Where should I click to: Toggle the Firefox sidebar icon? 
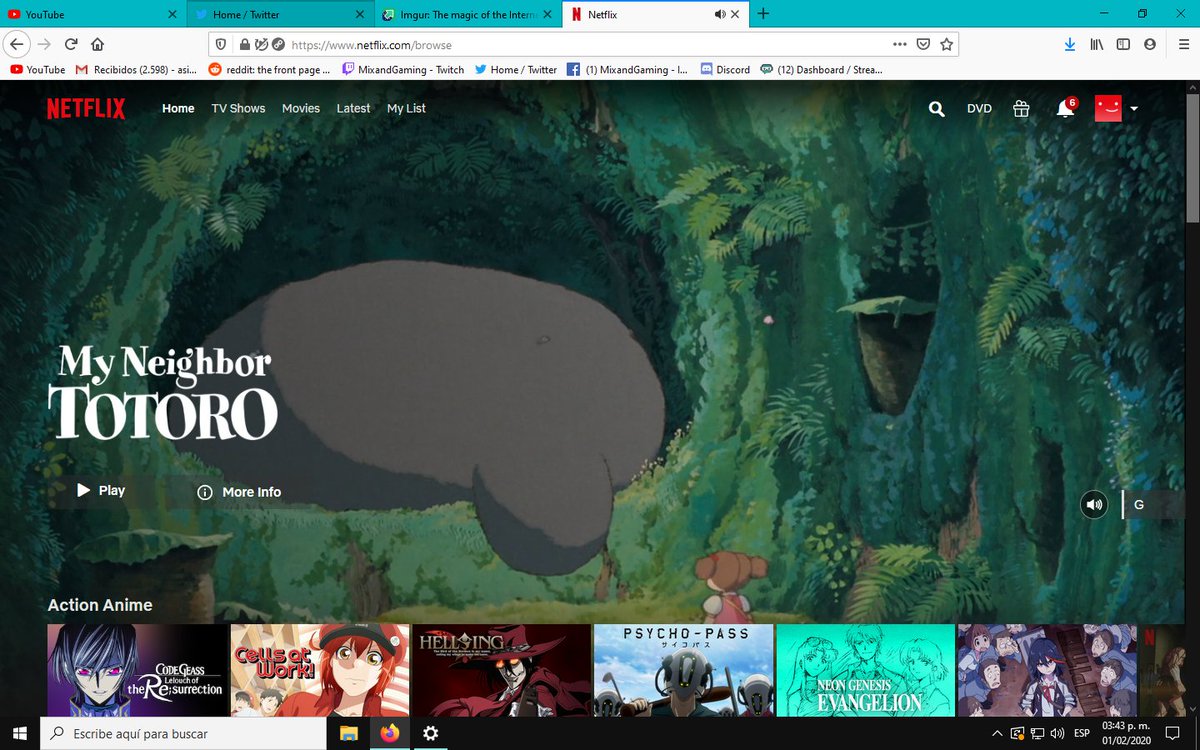(1123, 44)
